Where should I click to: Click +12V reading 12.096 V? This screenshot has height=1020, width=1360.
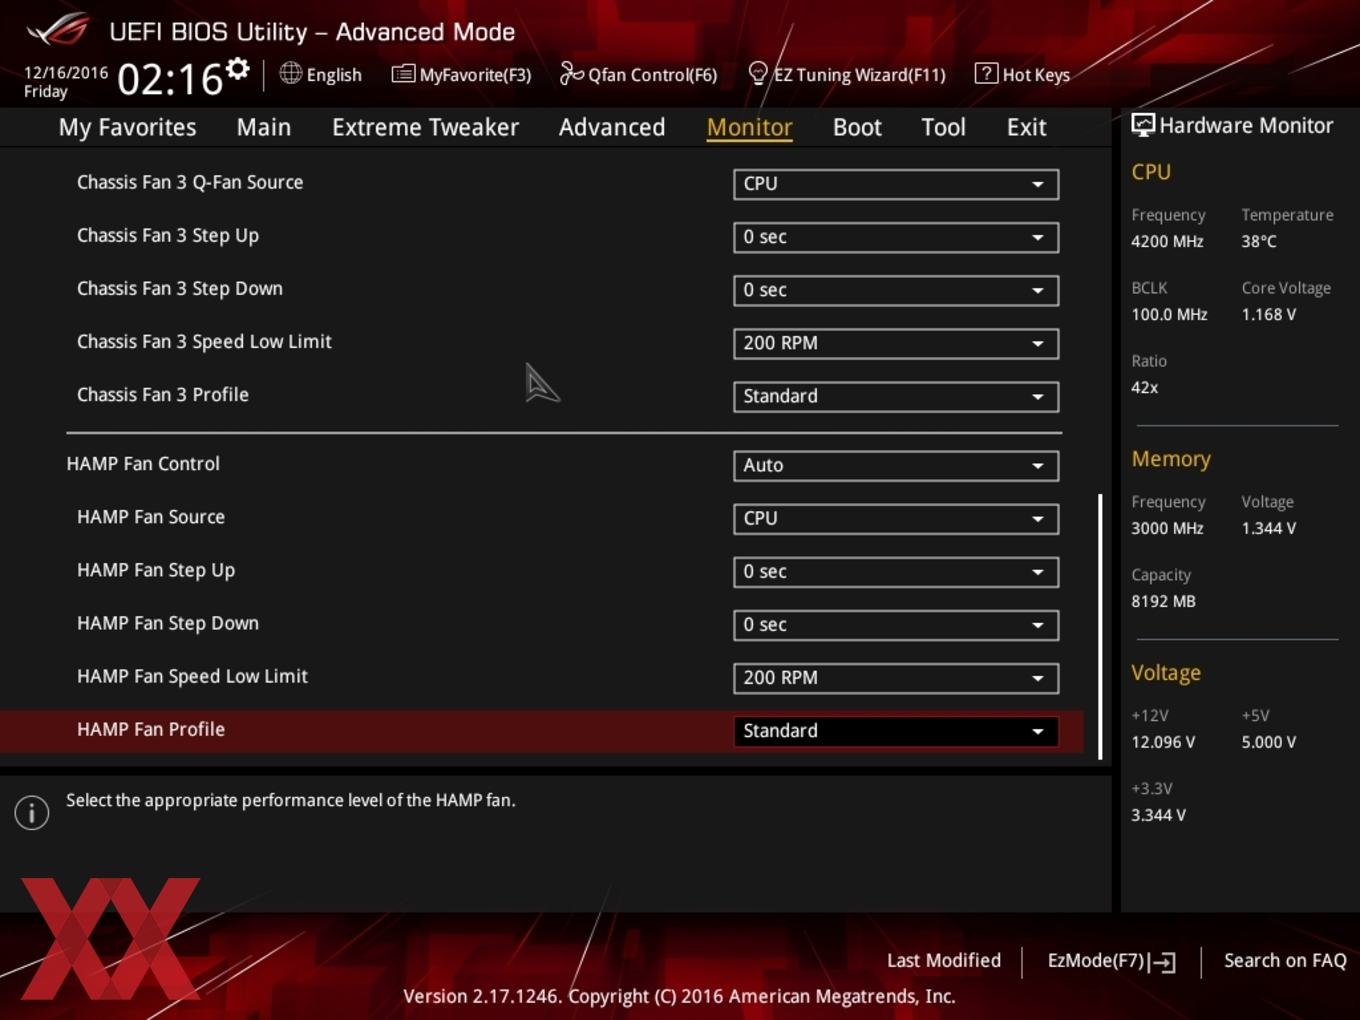tap(1163, 742)
